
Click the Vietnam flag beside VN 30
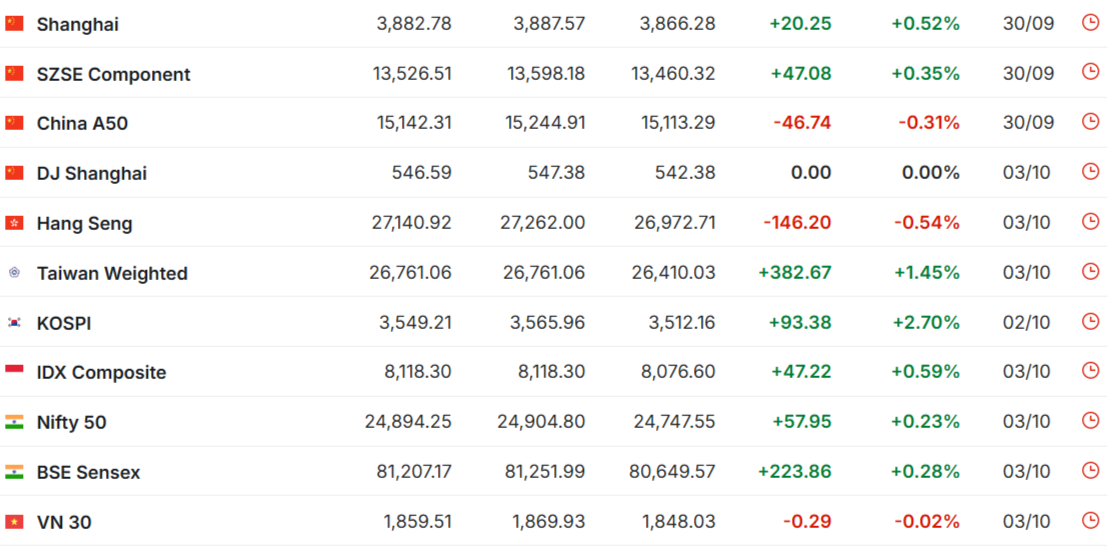(x=14, y=521)
